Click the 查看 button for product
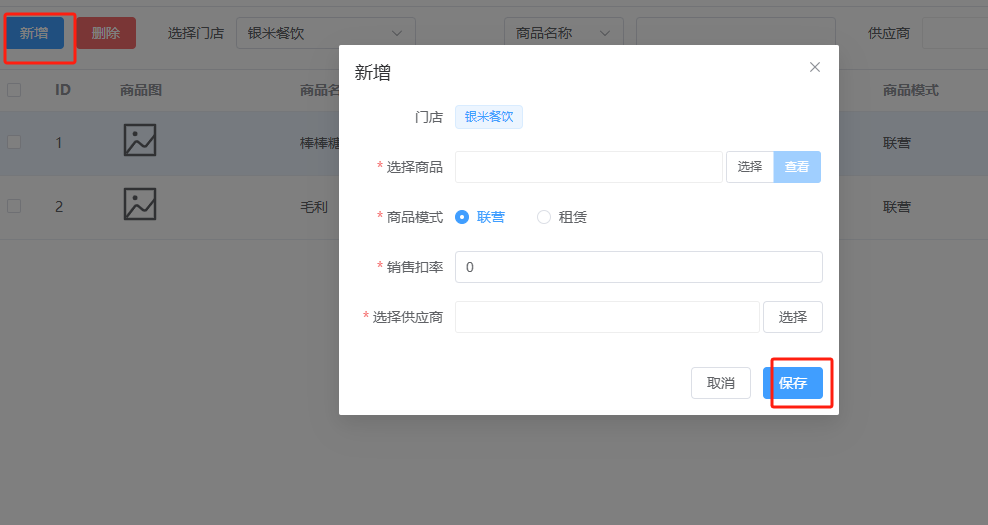The image size is (988, 525). 797,167
